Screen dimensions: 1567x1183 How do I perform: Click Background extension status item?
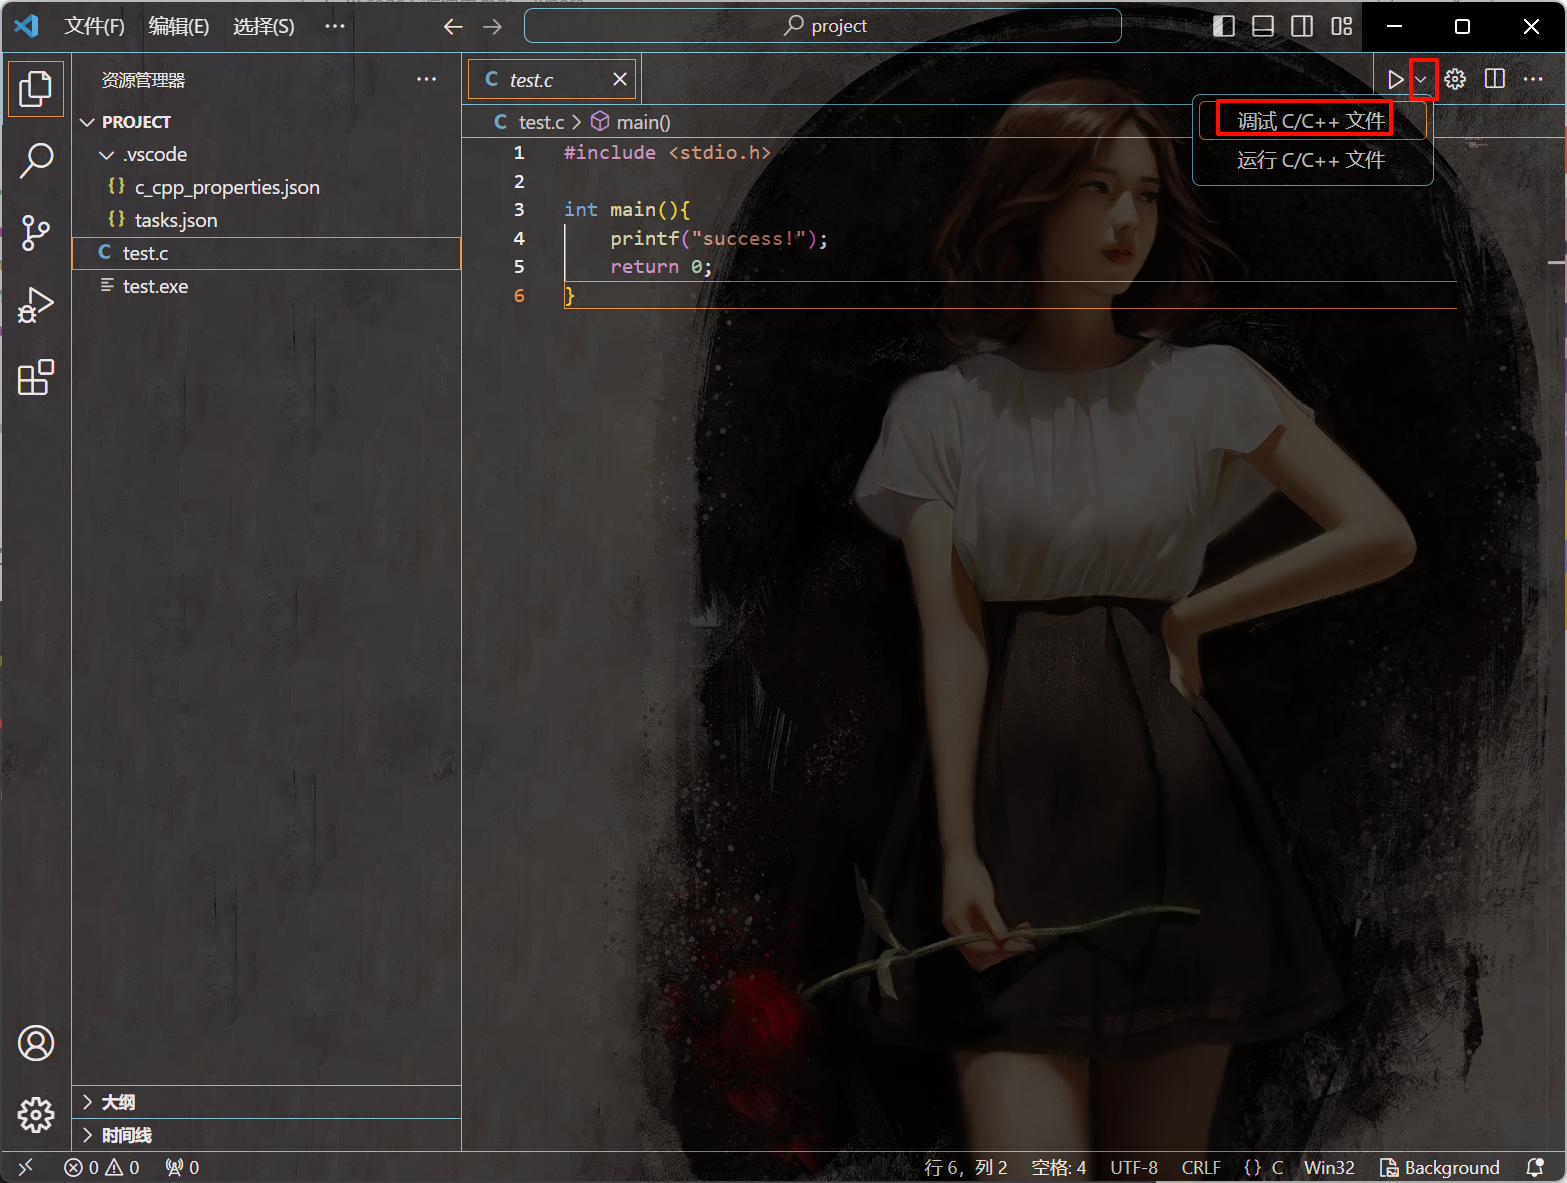click(1440, 1167)
